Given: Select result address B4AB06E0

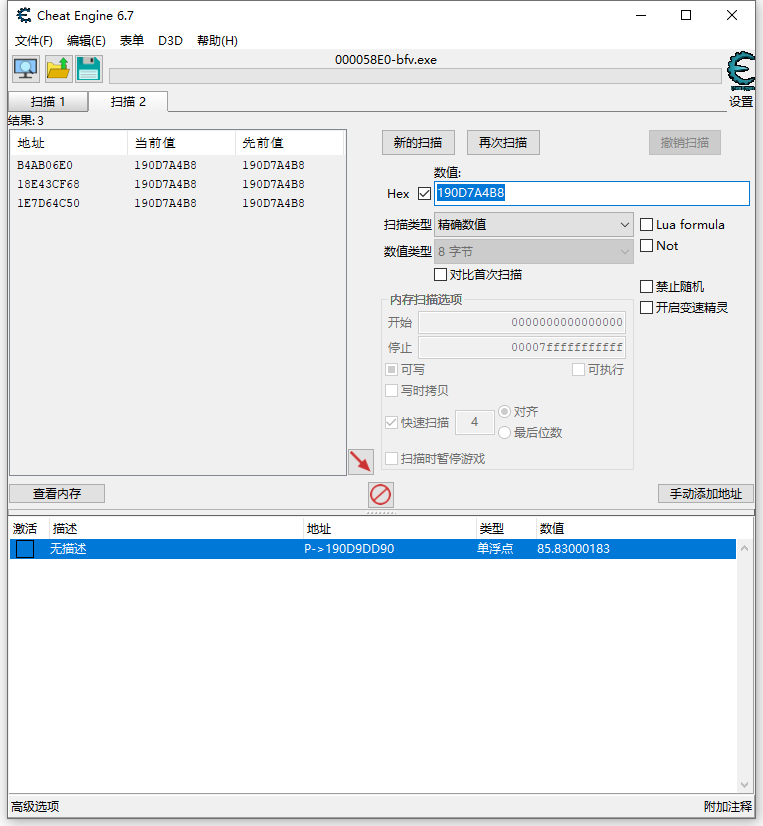Looking at the screenshot, I should (x=45, y=165).
